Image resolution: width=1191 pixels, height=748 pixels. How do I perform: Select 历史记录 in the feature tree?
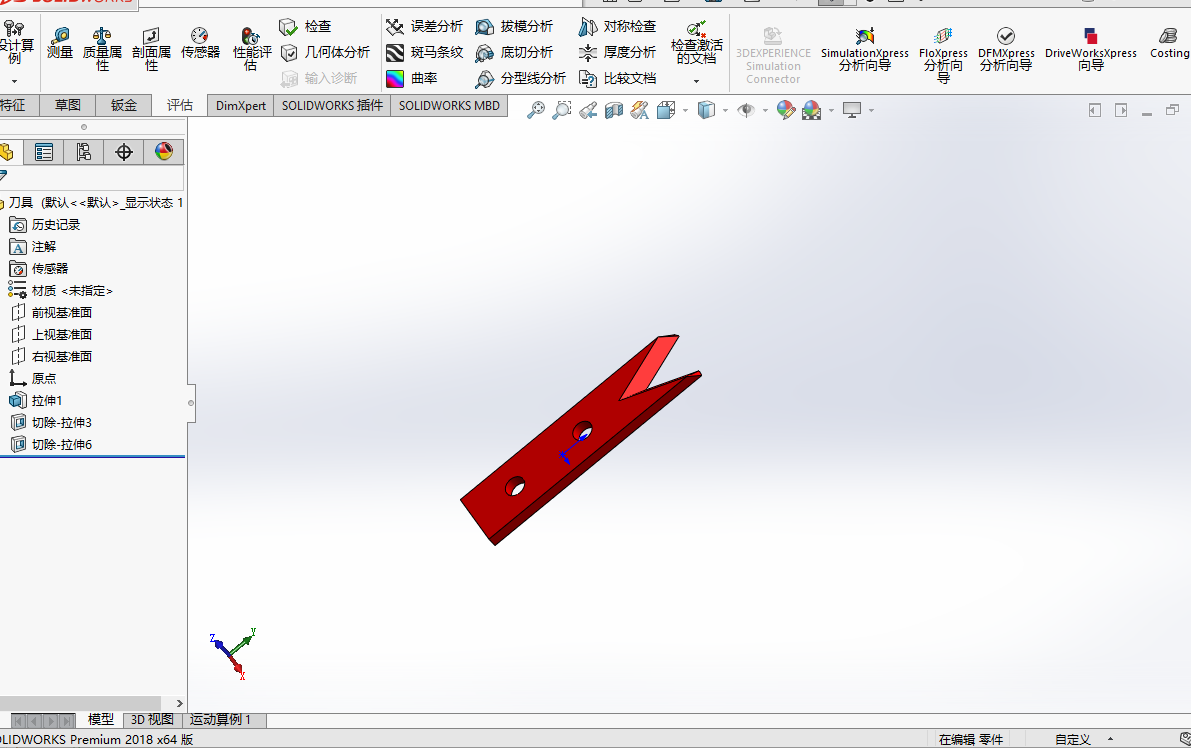45,225
